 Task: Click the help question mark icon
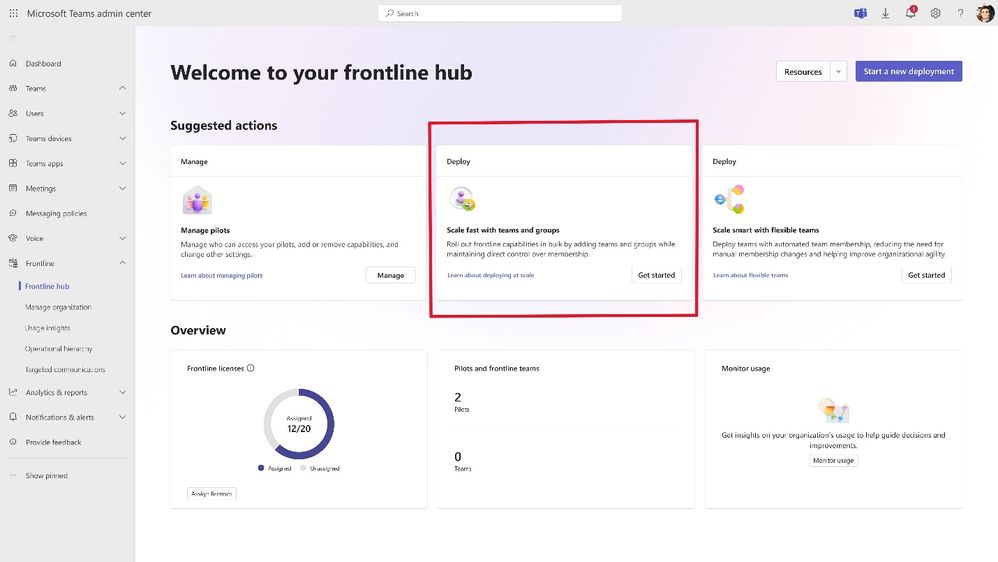coord(960,13)
